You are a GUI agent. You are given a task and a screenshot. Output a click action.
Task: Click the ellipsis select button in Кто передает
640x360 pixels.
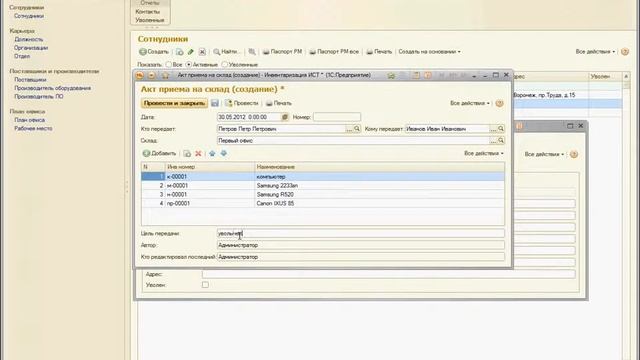click(x=349, y=129)
